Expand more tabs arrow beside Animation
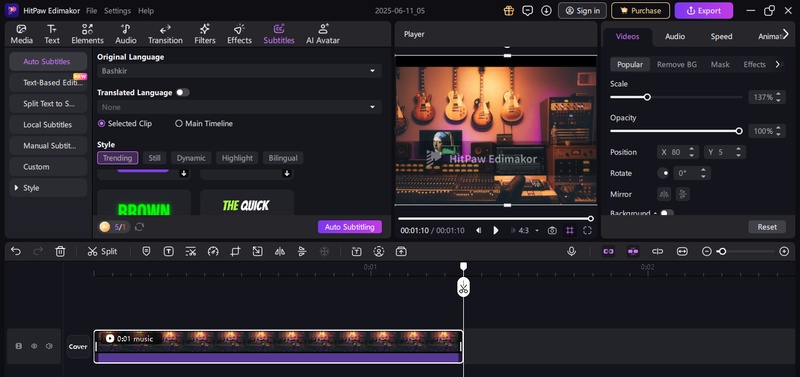The height and width of the screenshot is (377, 800). click(785, 34)
